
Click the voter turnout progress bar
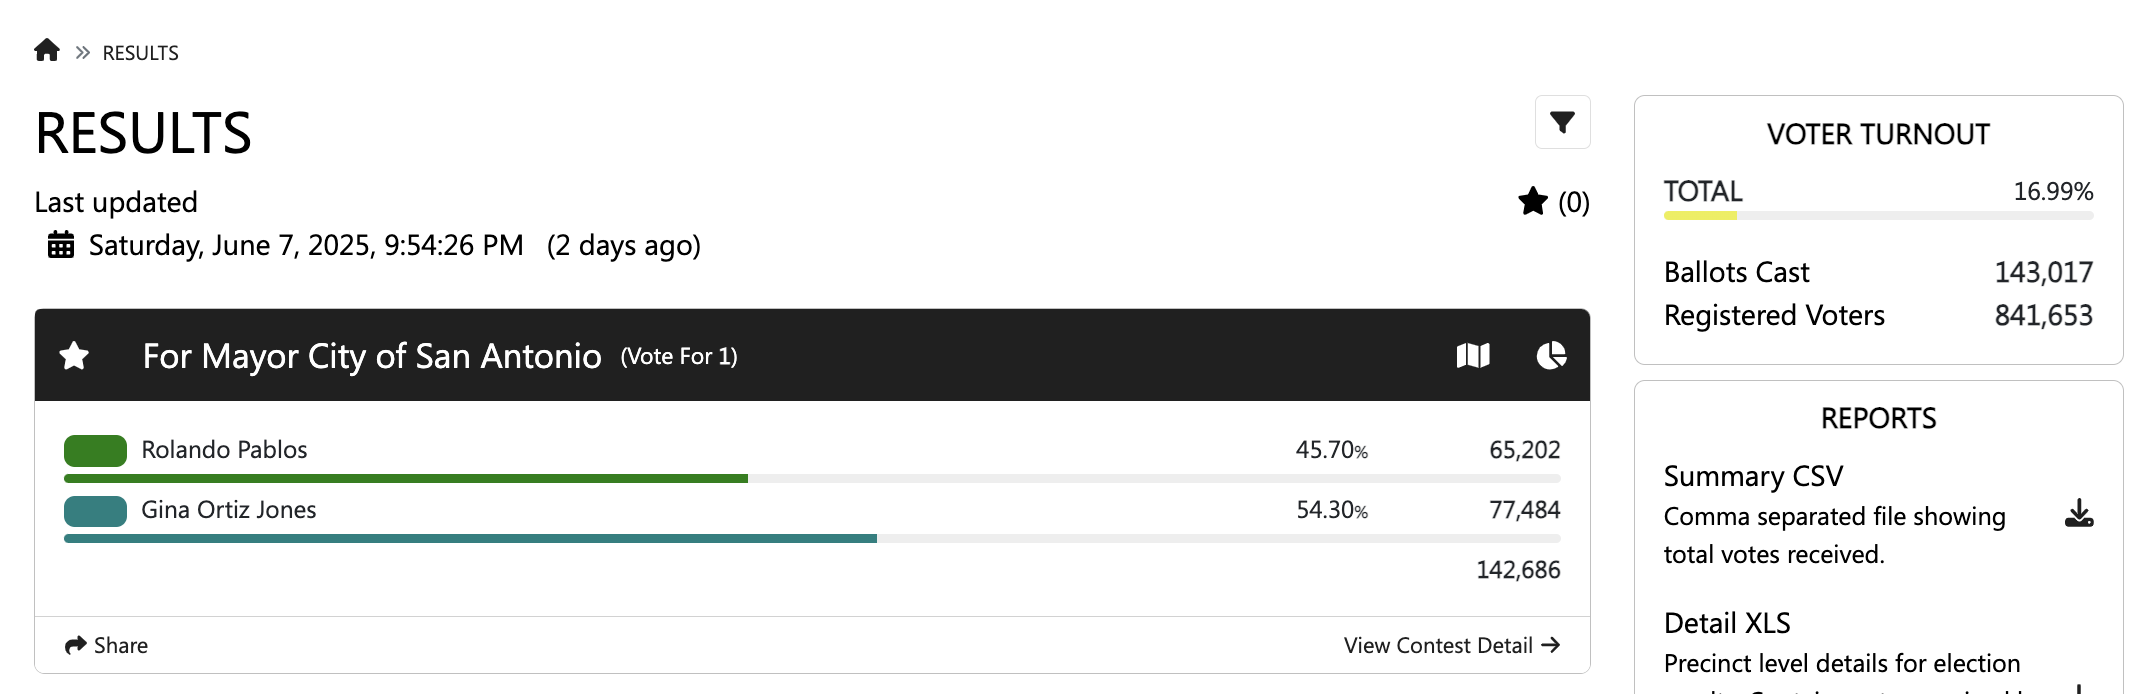tap(1878, 215)
